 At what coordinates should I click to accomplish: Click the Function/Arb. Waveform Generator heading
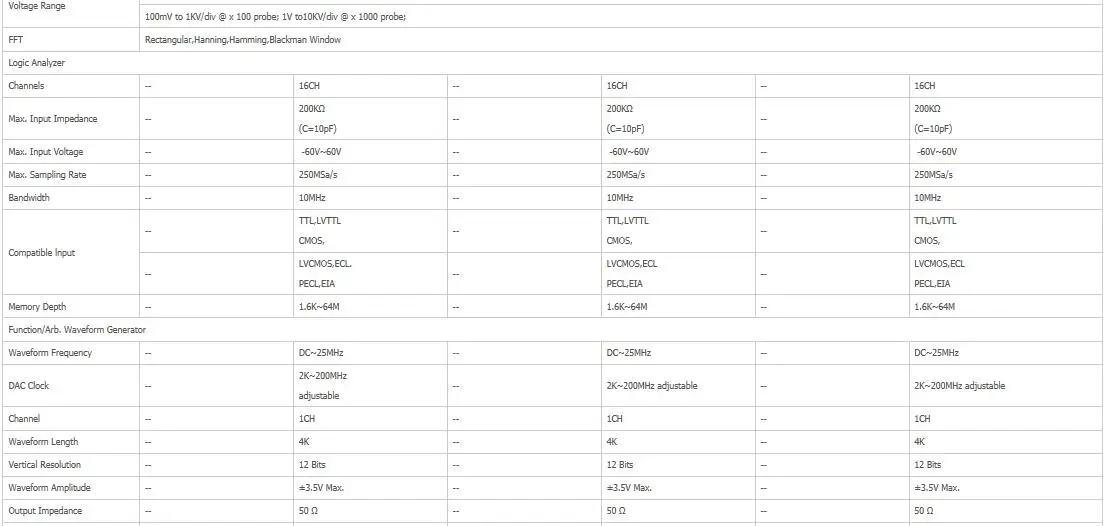tap(77, 329)
